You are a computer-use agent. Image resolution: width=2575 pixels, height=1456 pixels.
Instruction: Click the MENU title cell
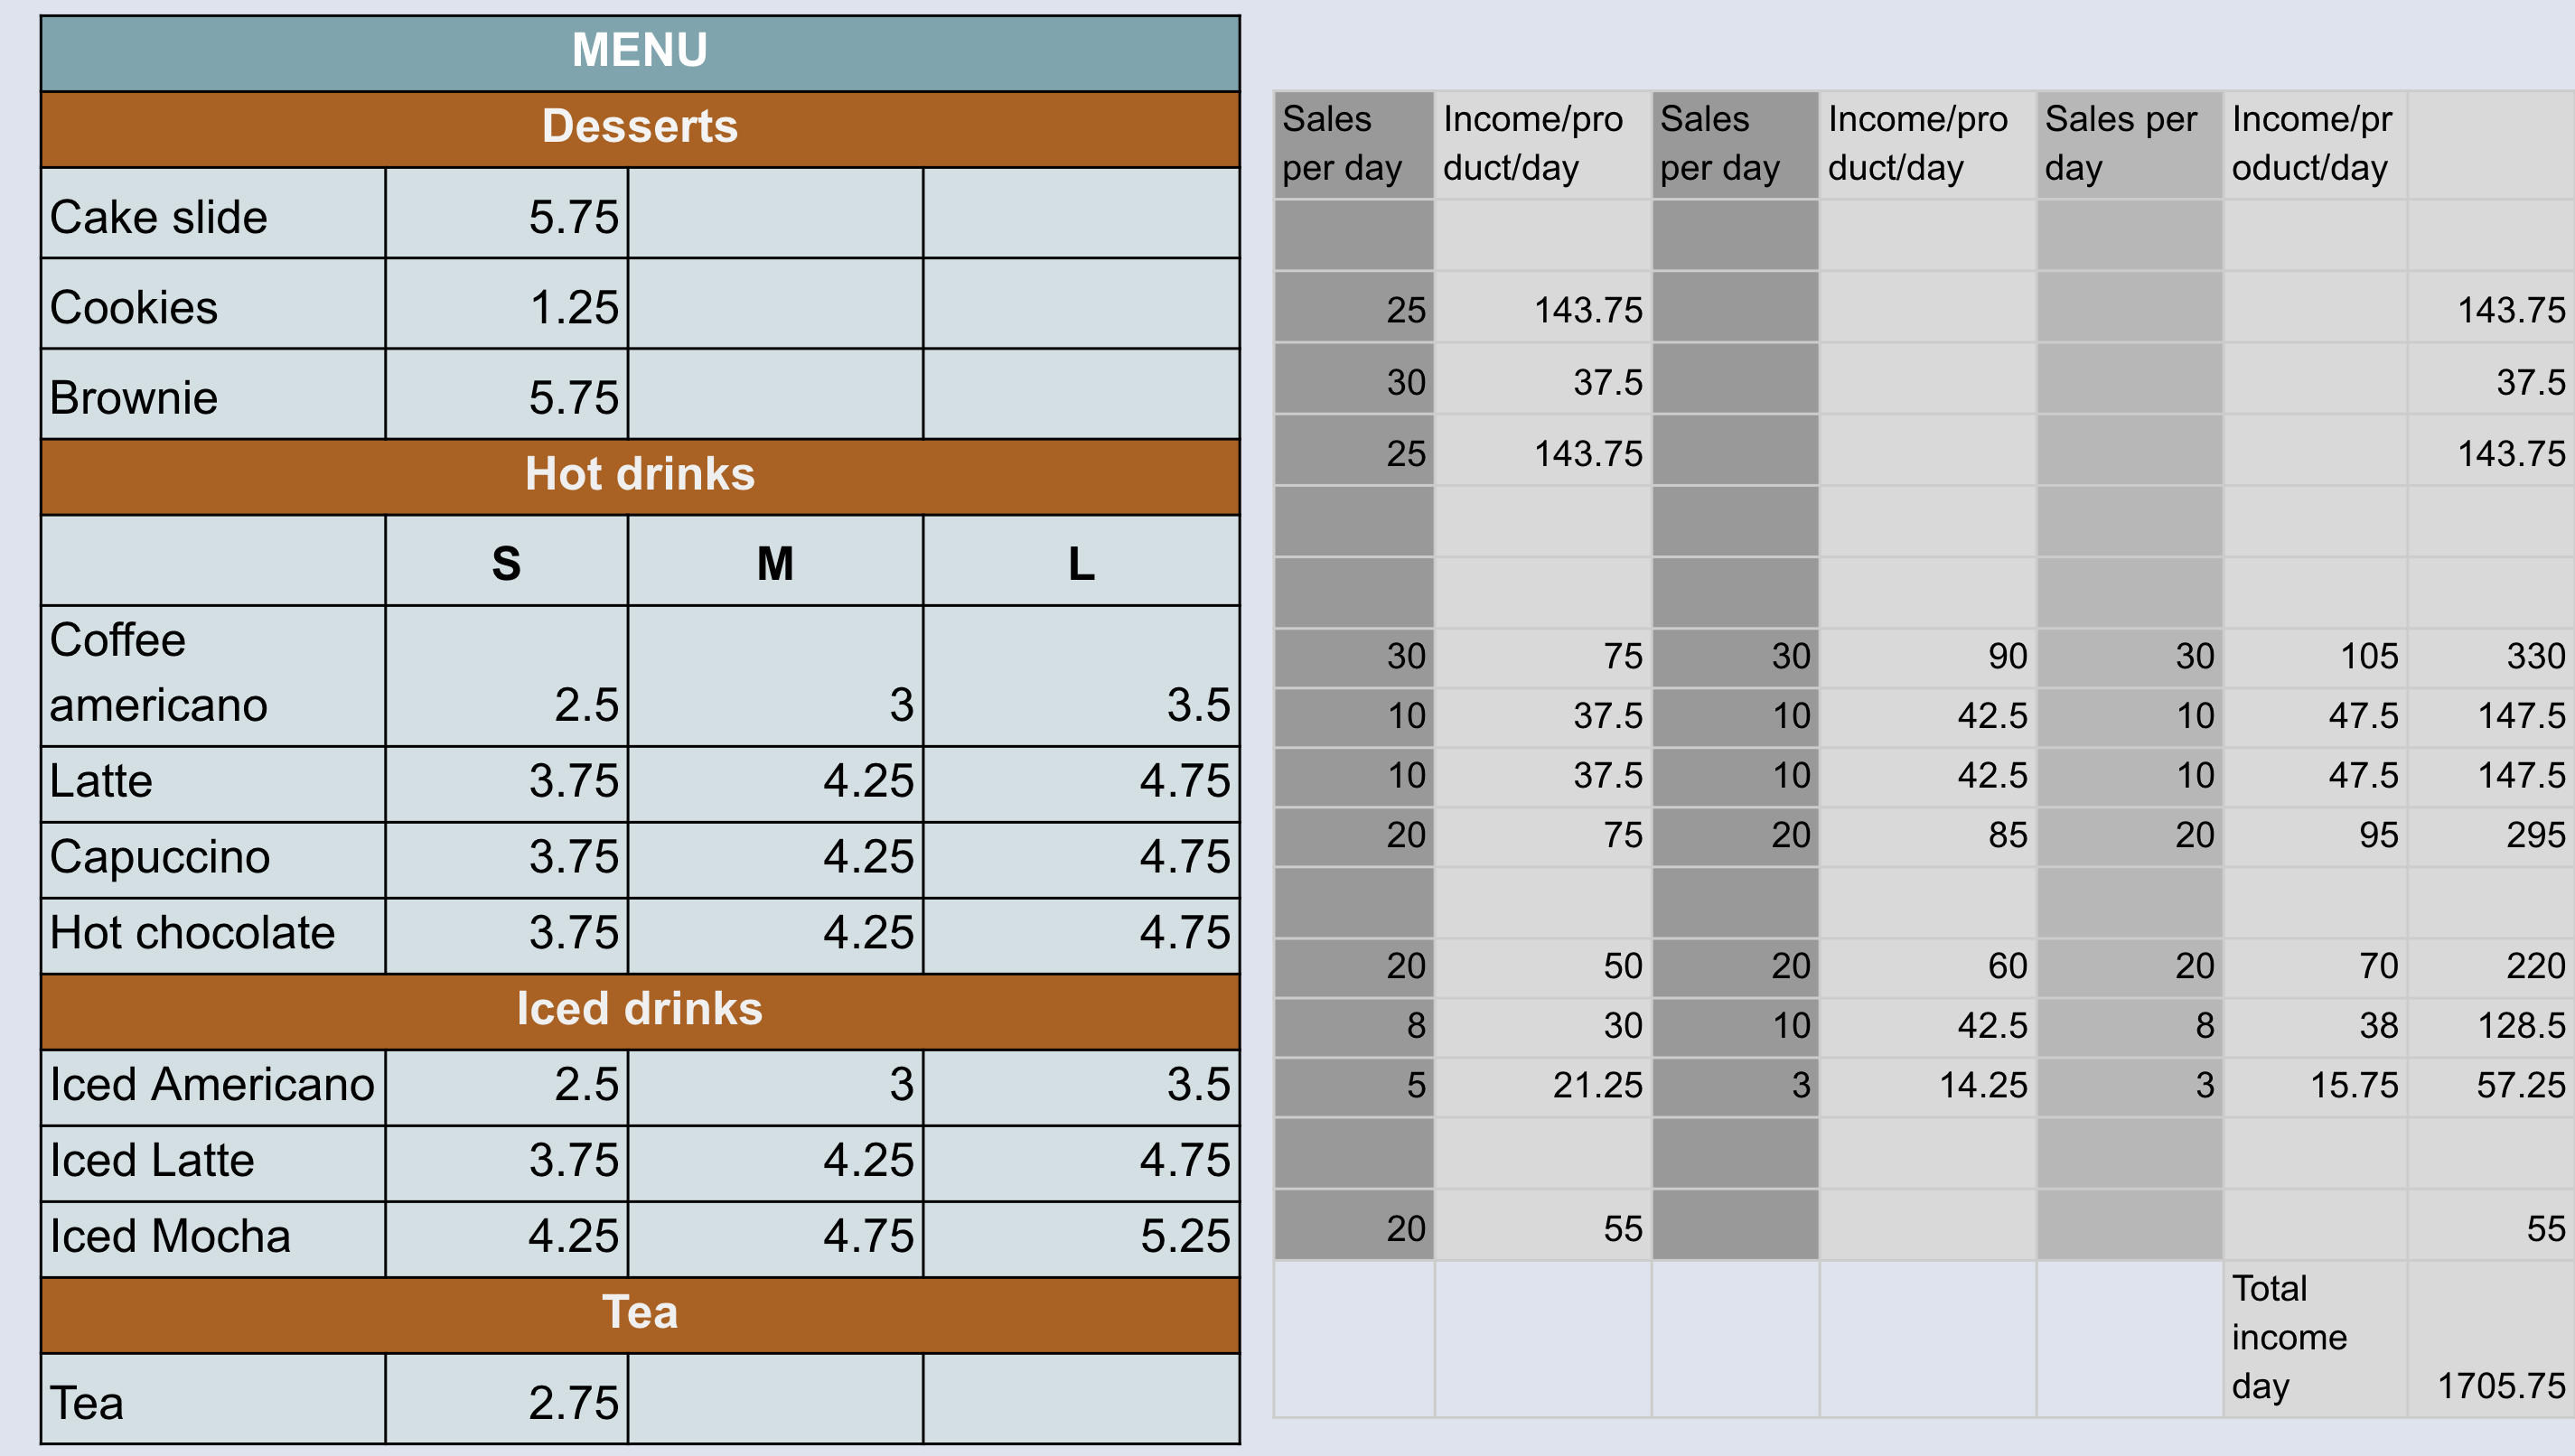pos(640,52)
